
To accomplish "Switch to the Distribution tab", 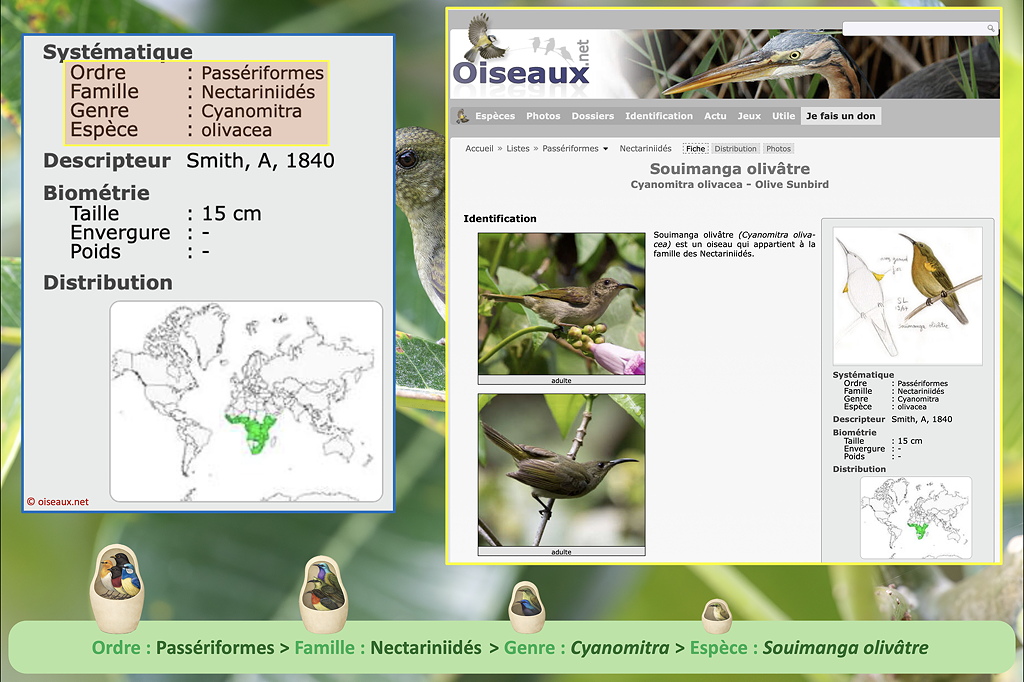I will coord(735,149).
